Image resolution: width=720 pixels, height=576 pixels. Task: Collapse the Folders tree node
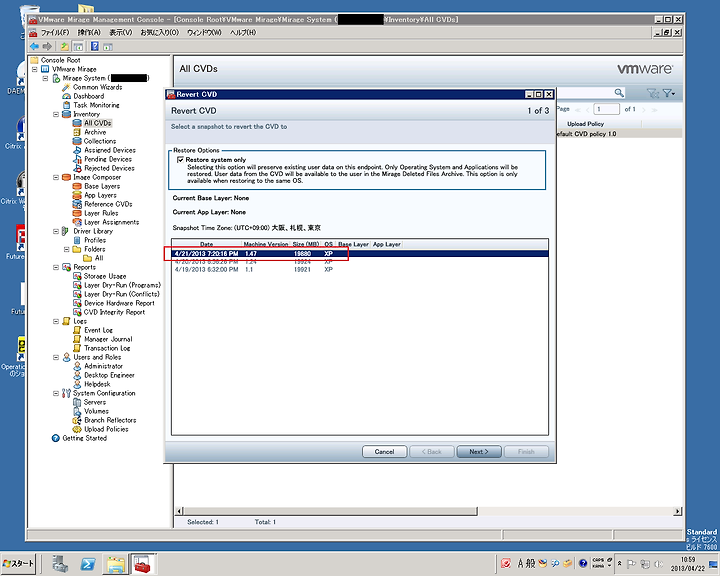tap(67, 249)
